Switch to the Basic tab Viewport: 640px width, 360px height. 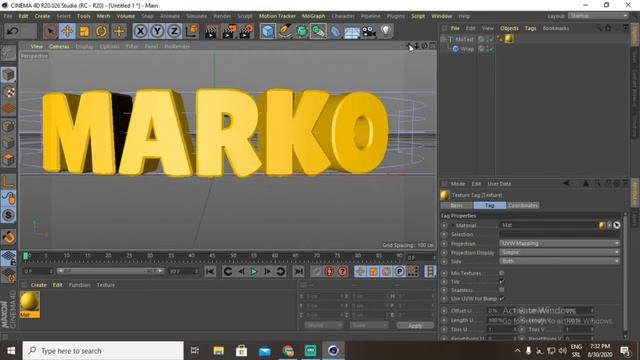click(456, 205)
